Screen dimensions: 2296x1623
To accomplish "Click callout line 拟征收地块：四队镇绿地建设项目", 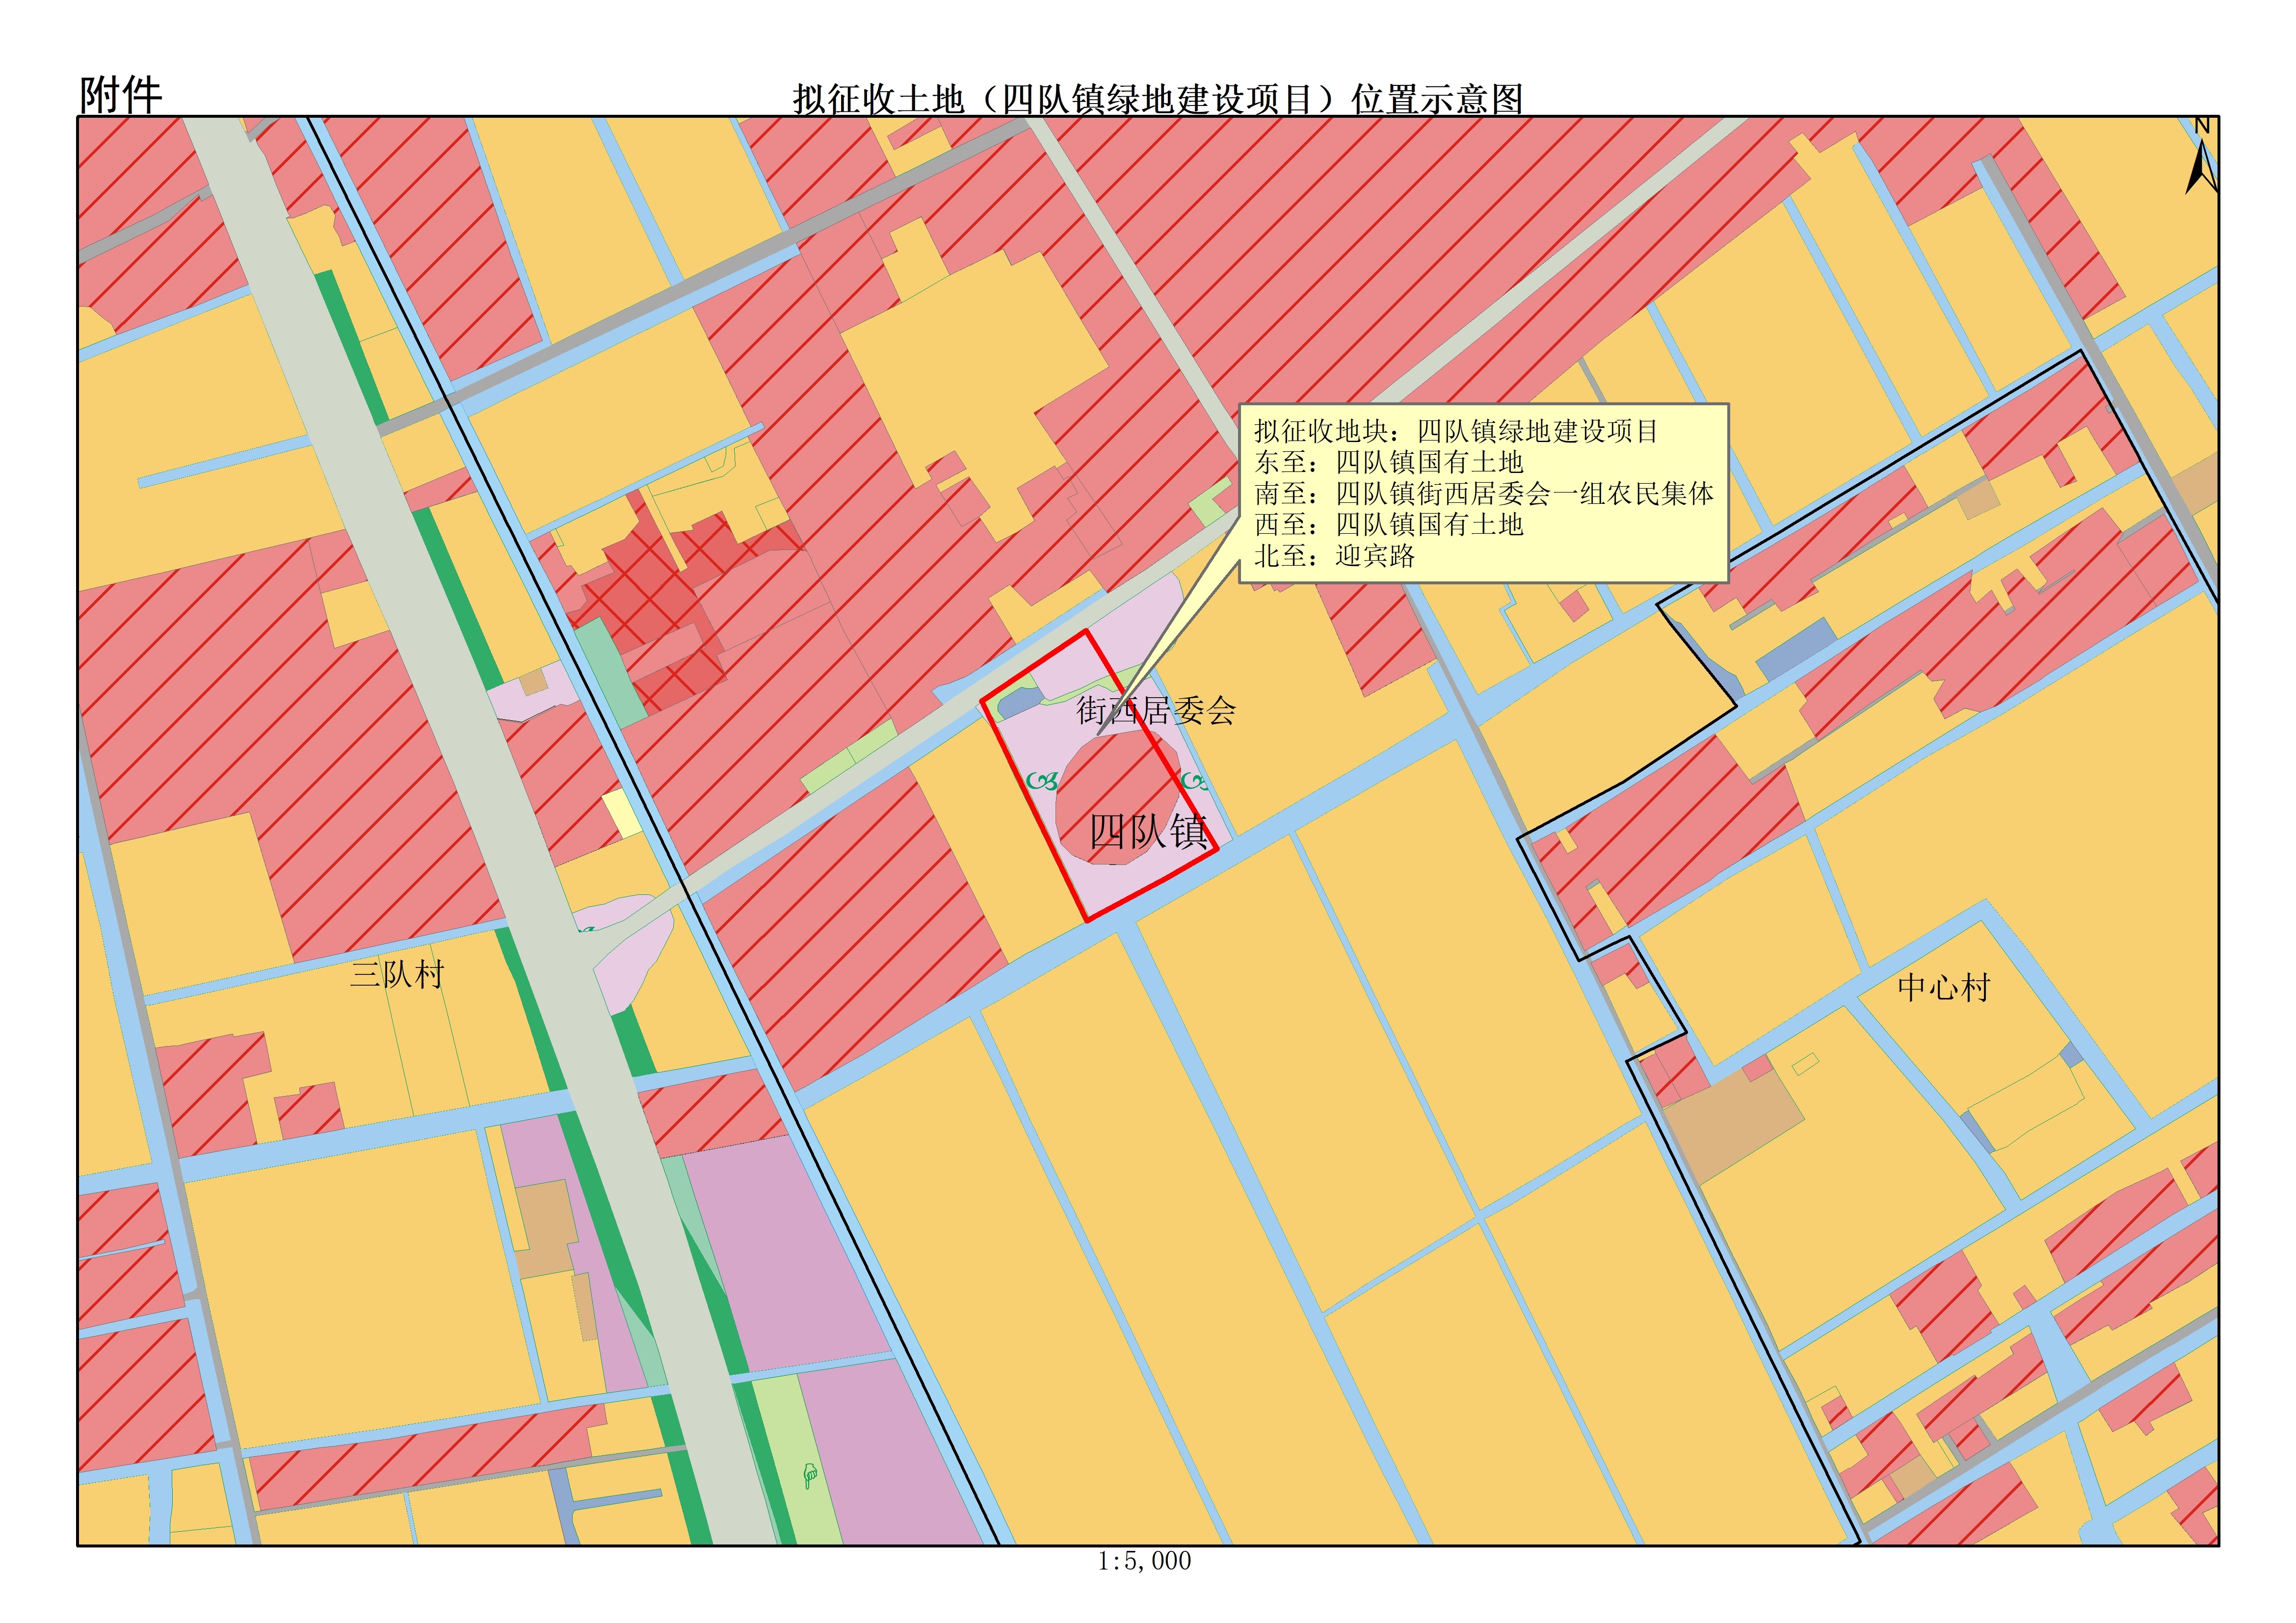I will point(1456,431).
